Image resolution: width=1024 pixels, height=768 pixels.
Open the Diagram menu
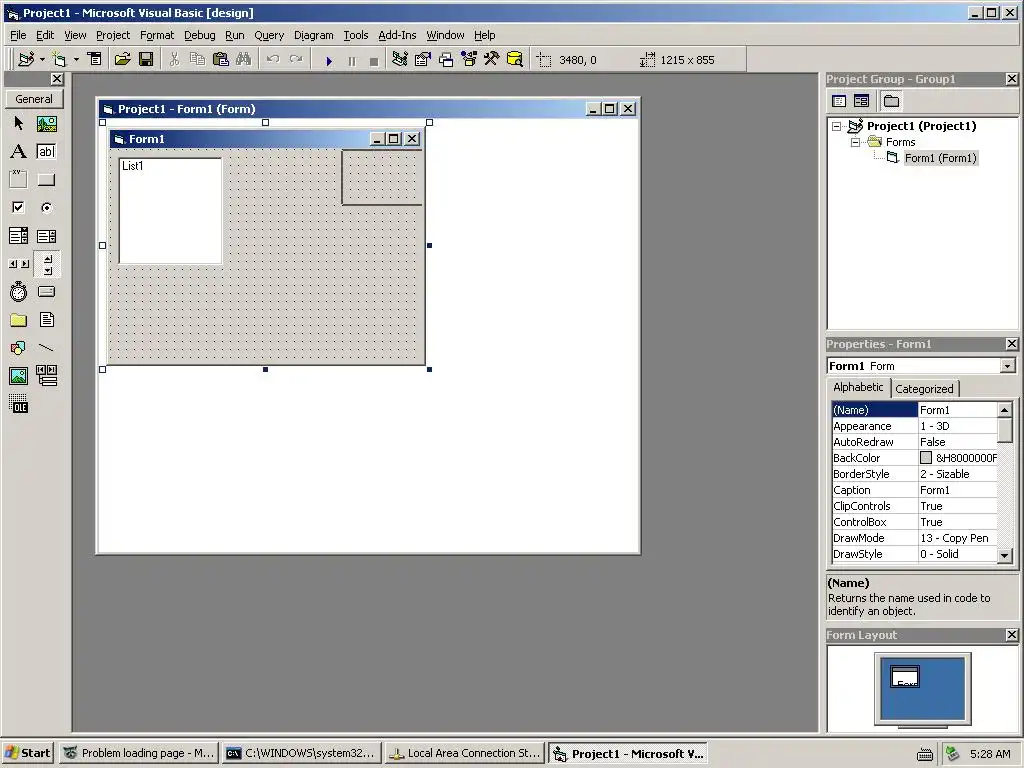(x=313, y=35)
